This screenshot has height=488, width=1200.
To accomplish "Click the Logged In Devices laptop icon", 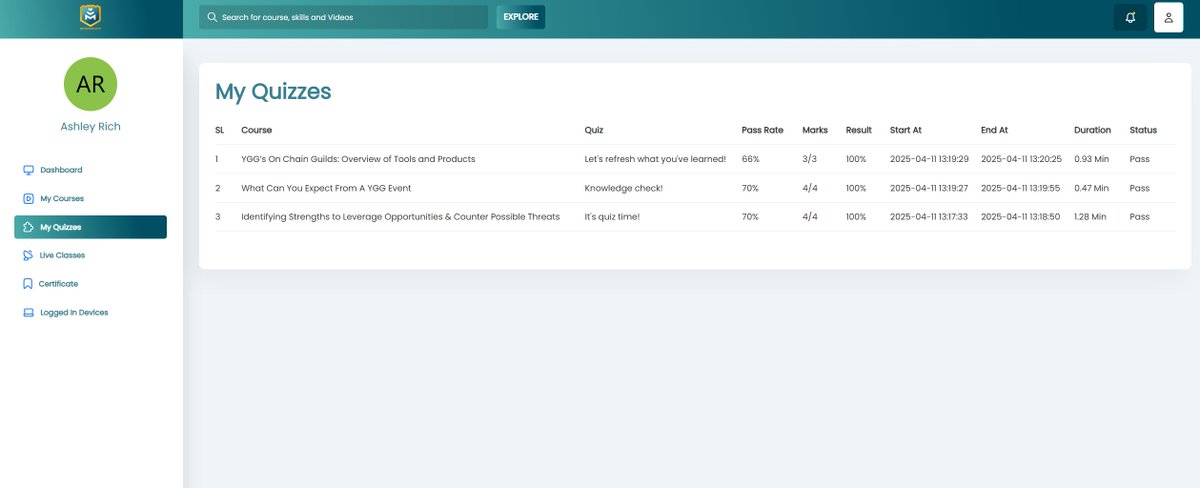I will [28, 312].
